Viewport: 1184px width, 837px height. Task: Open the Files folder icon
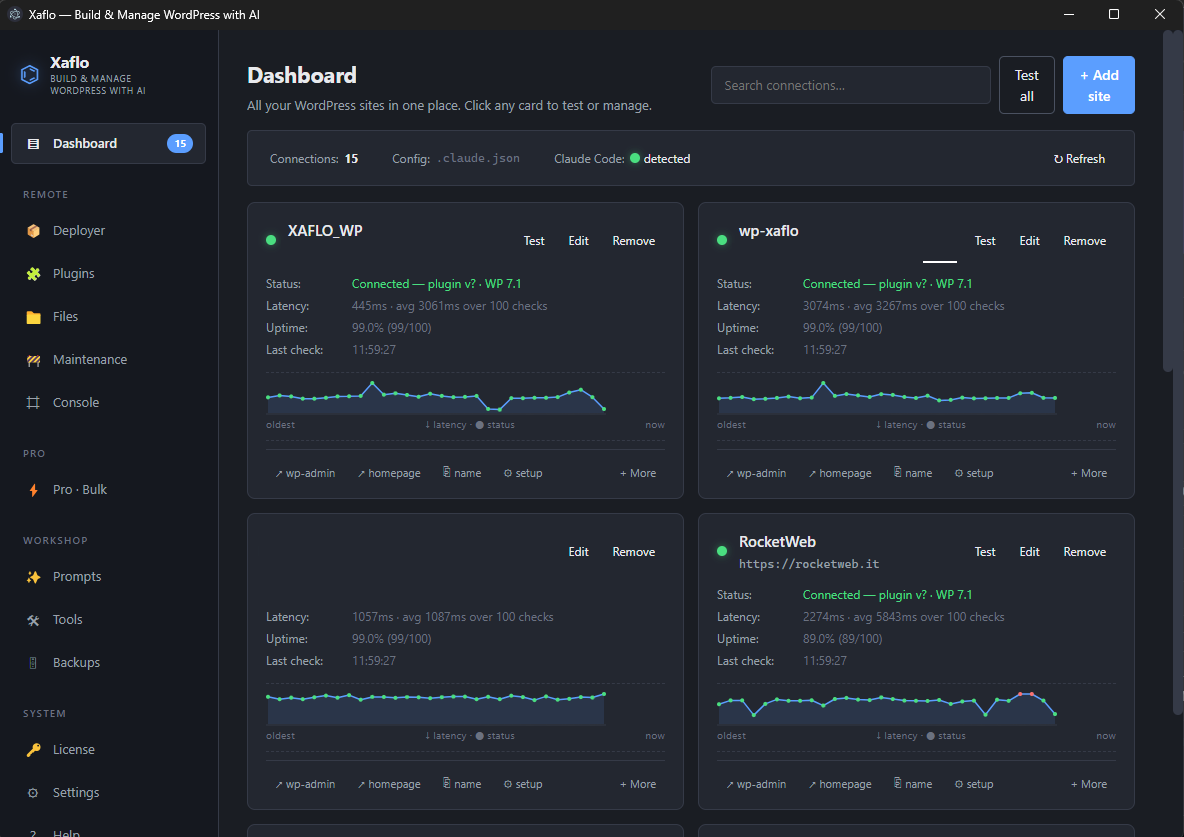33,317
